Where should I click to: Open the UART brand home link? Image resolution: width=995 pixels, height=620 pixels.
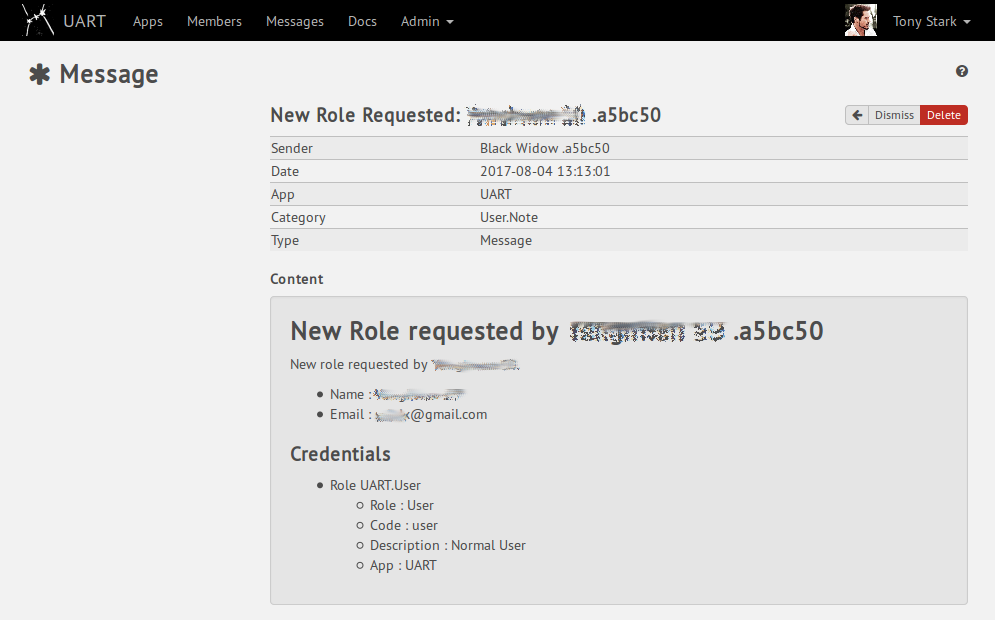click(x=84, y=21)
